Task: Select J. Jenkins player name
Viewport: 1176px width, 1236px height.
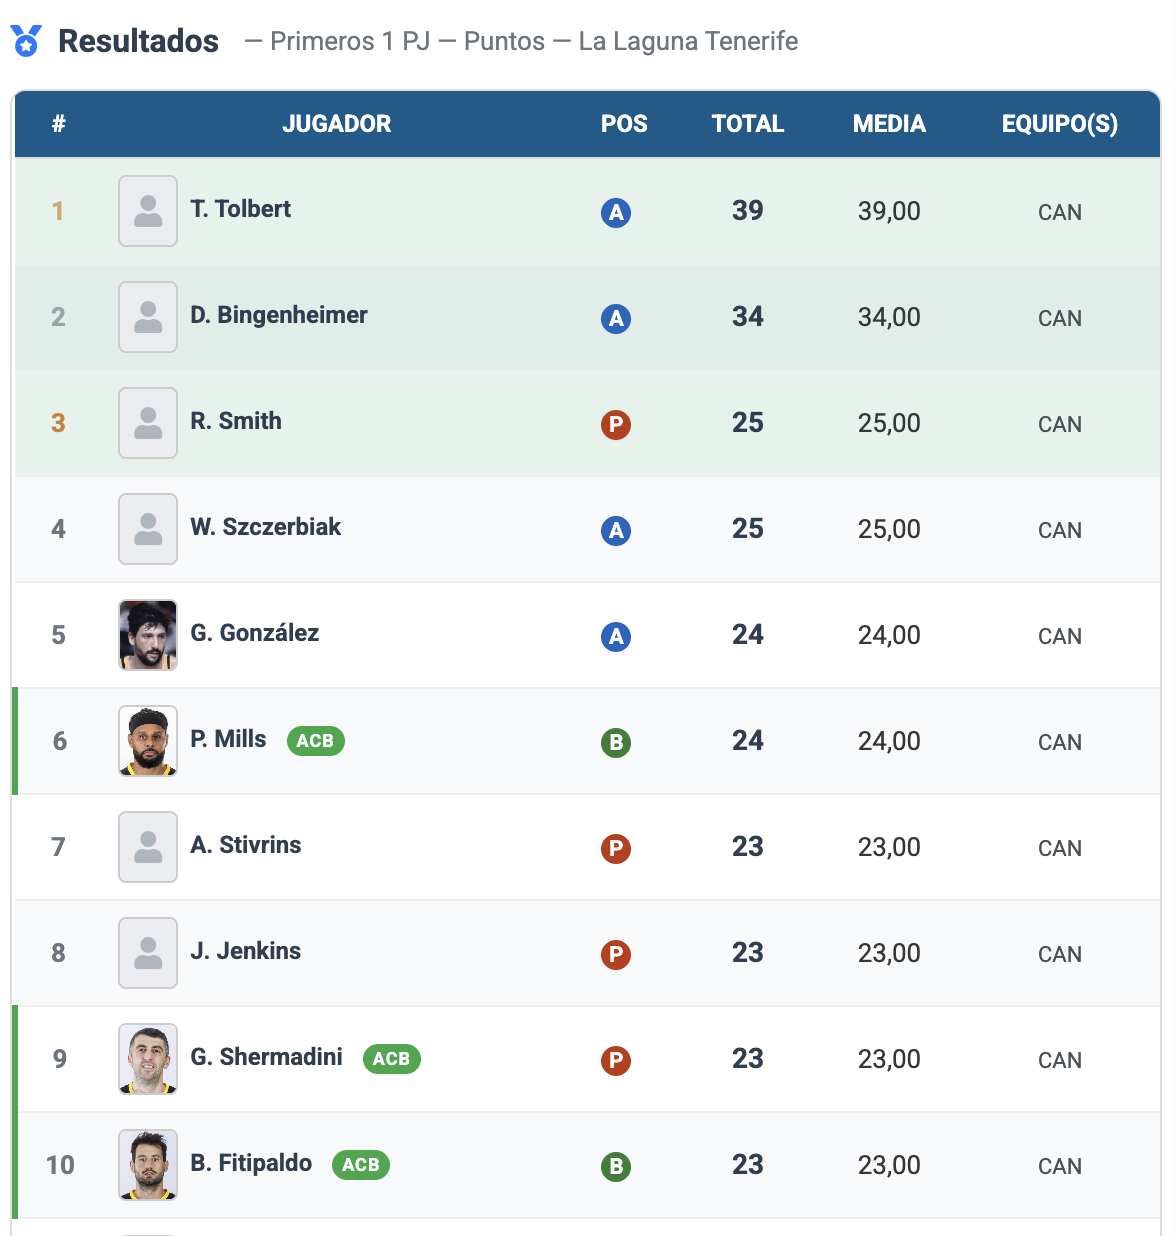Action: pos(246,951)
